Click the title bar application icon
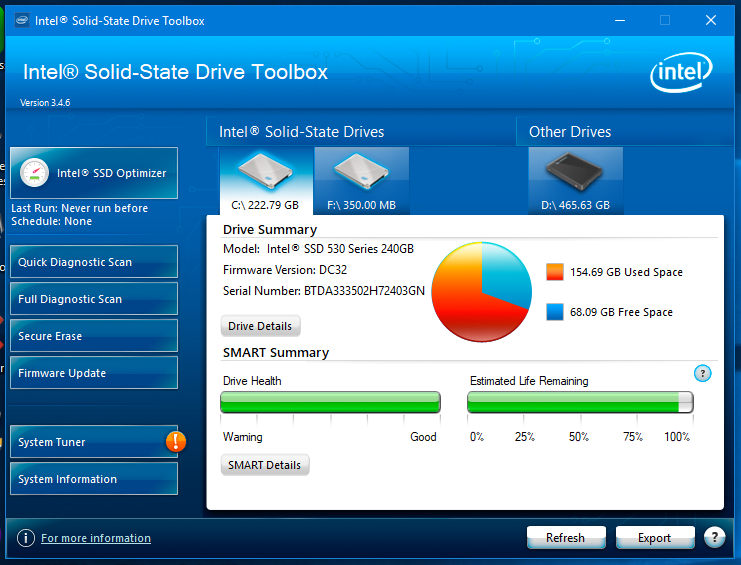Screen dimensions: 741x565 point(22,21)
